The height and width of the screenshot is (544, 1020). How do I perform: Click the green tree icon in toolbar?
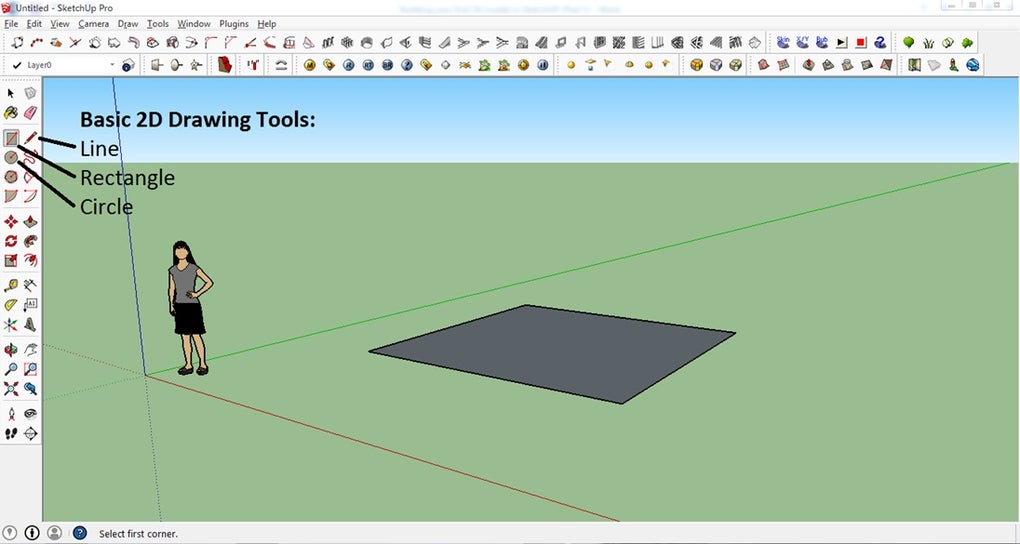(x=909, y=42)
